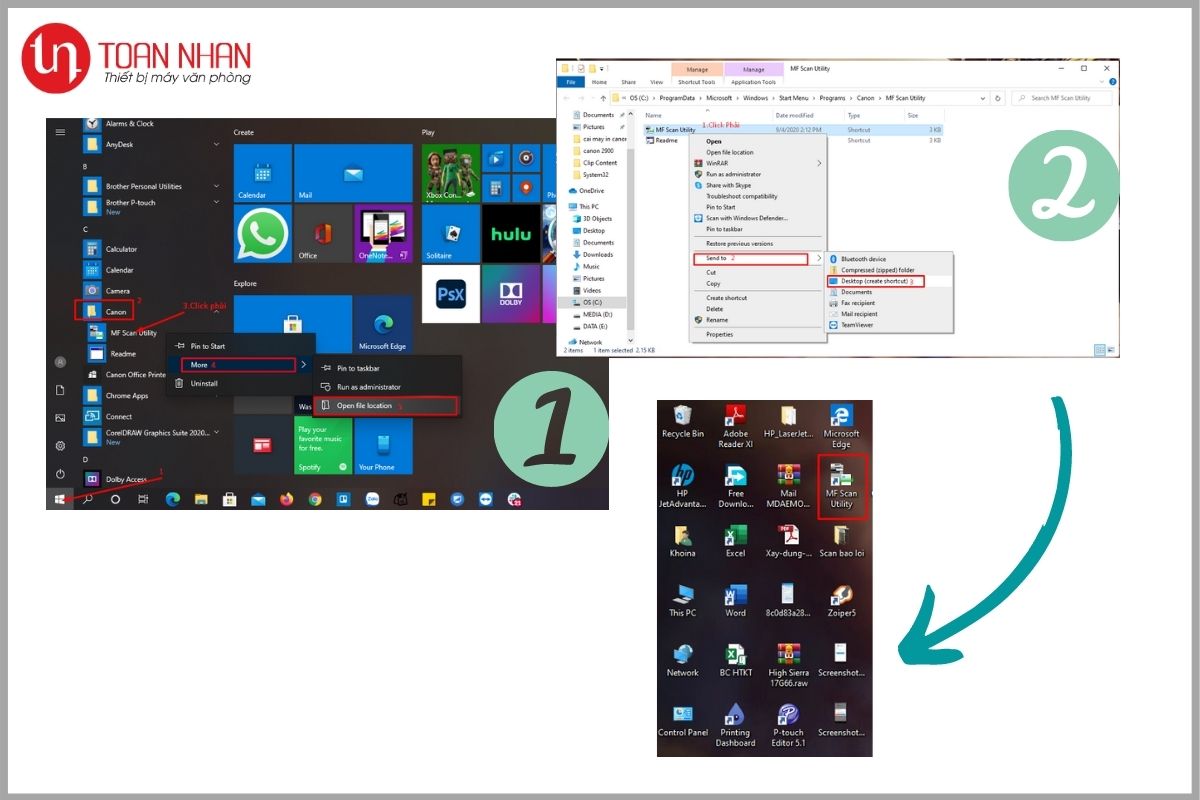Screen dimensions: 1200x800
Task: Open the Your Phone tile
Action: (x=383, y=445)
